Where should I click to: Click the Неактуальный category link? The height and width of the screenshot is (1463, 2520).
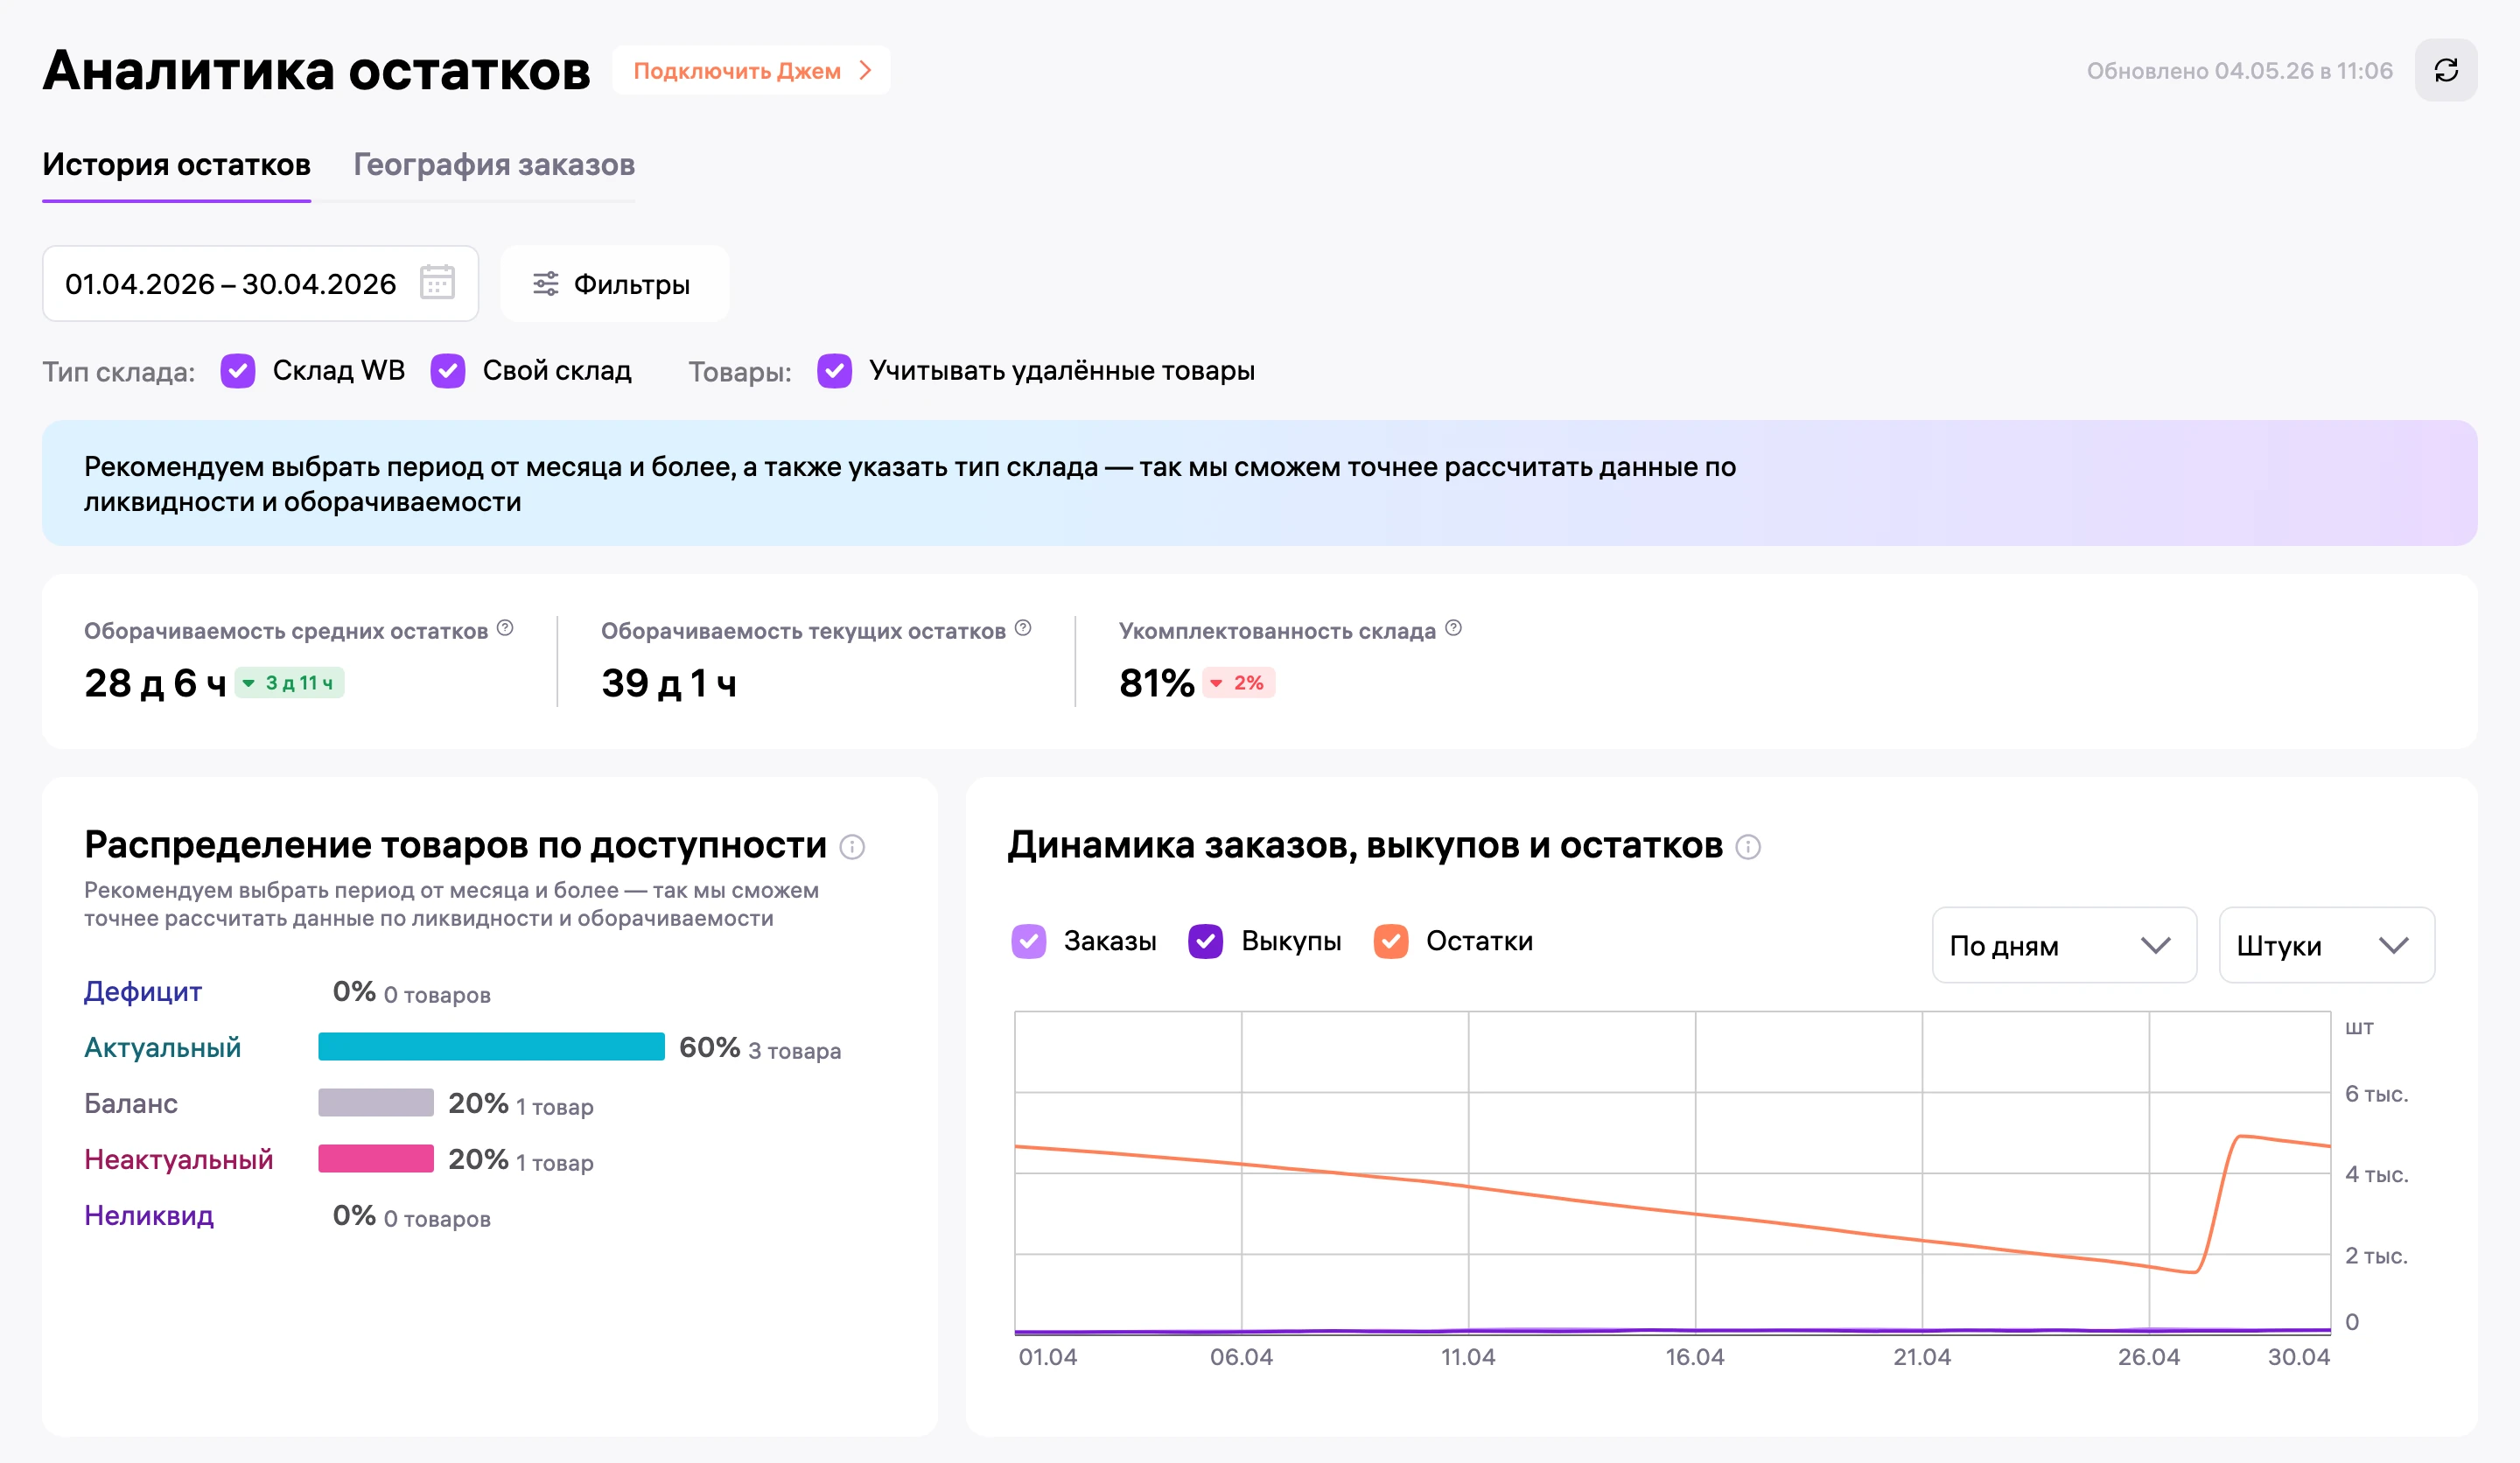(x=179, y=1160)
